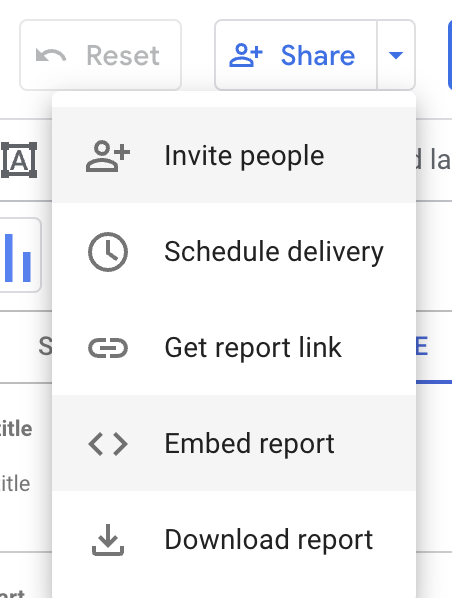The image size is (452, 598).
Task: Choose Embed report from the menu
Action: click(x=234, y=443)
